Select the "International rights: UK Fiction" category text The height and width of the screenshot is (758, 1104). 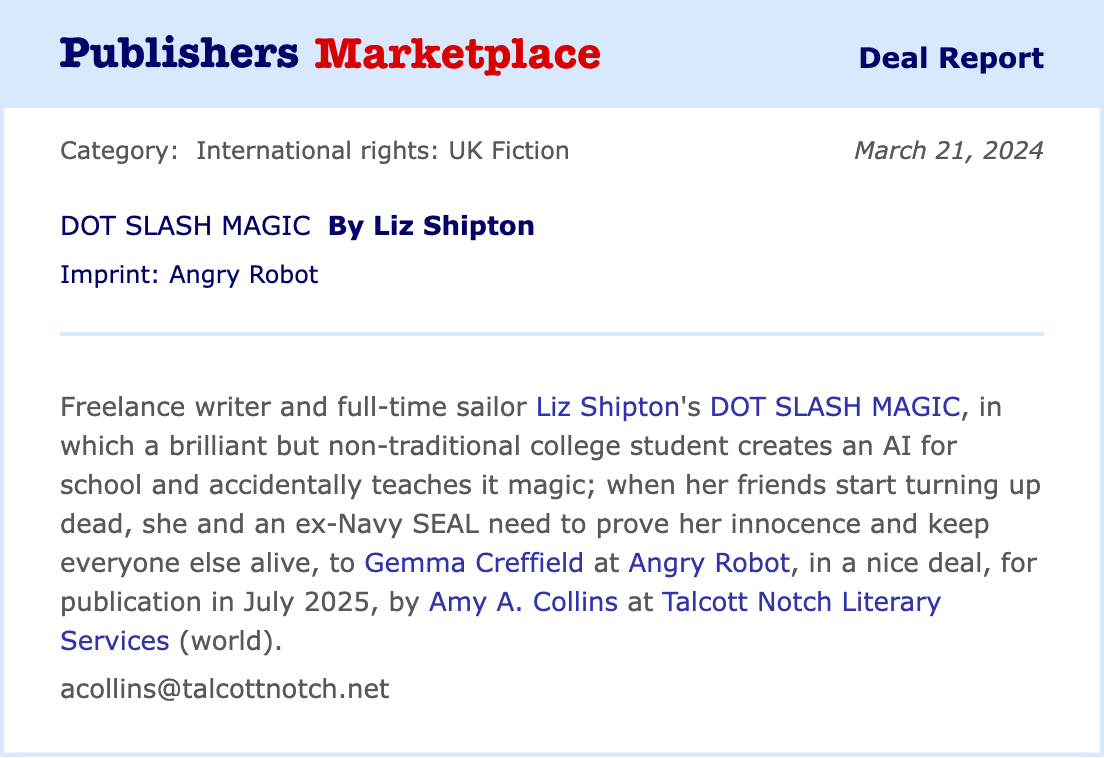coord(382,151)
